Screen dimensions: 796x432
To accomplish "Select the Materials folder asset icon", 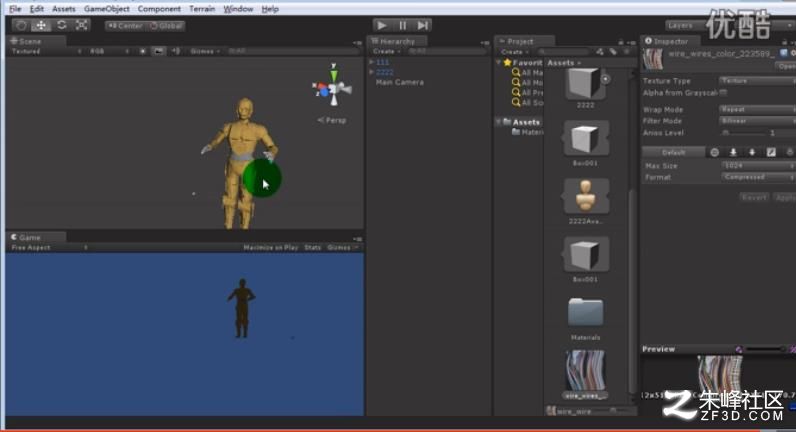I will [585, 312].
